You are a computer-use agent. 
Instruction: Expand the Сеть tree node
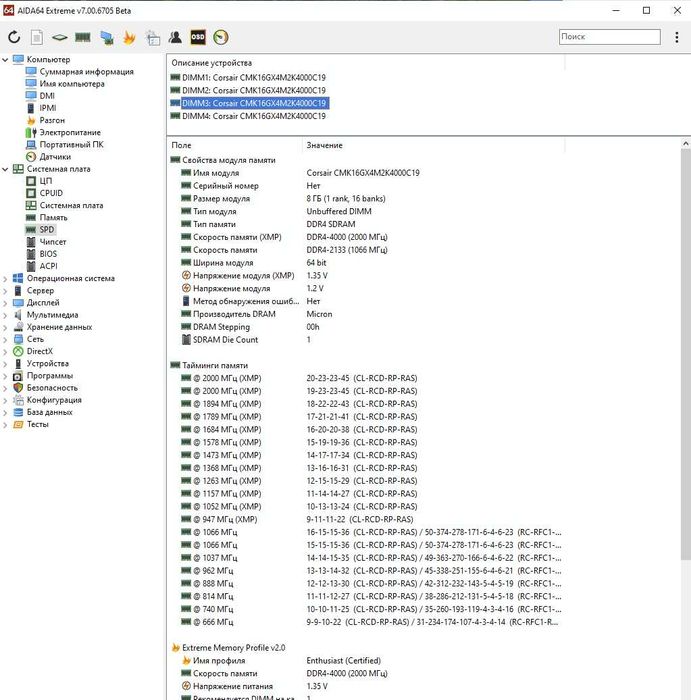click(5, 339)
